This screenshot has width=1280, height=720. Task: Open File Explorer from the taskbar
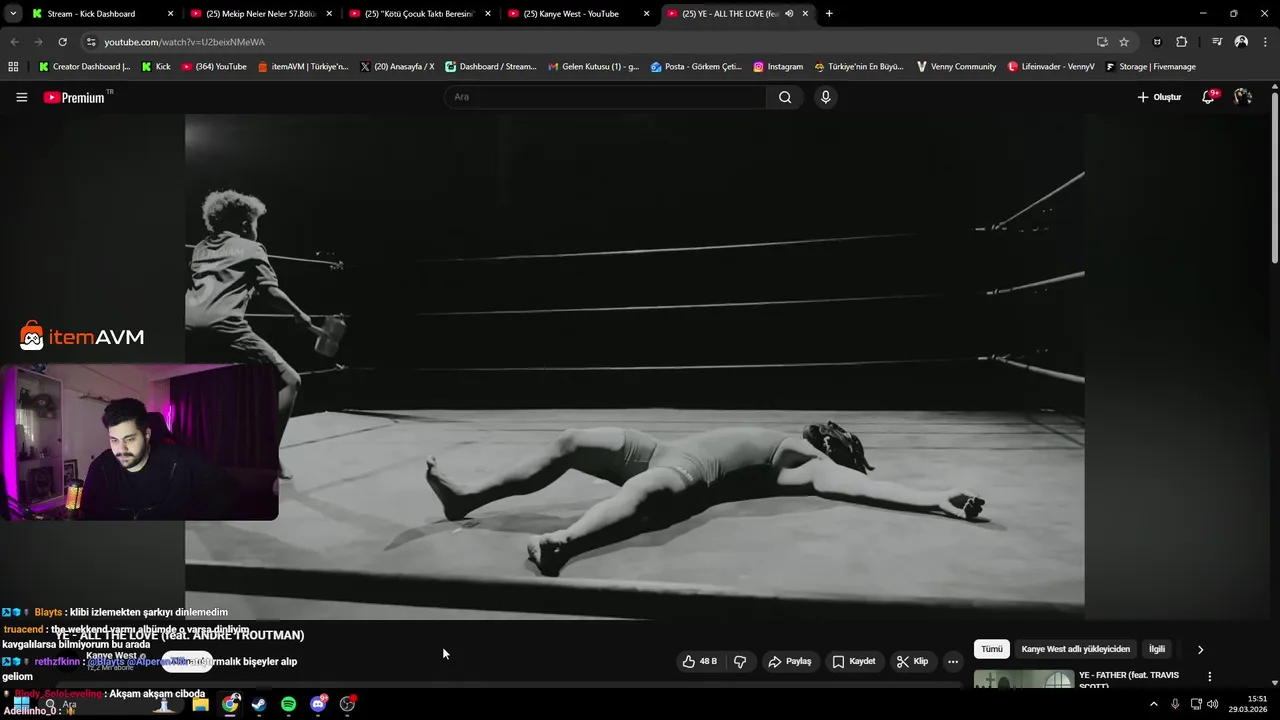tap(201, 704)
